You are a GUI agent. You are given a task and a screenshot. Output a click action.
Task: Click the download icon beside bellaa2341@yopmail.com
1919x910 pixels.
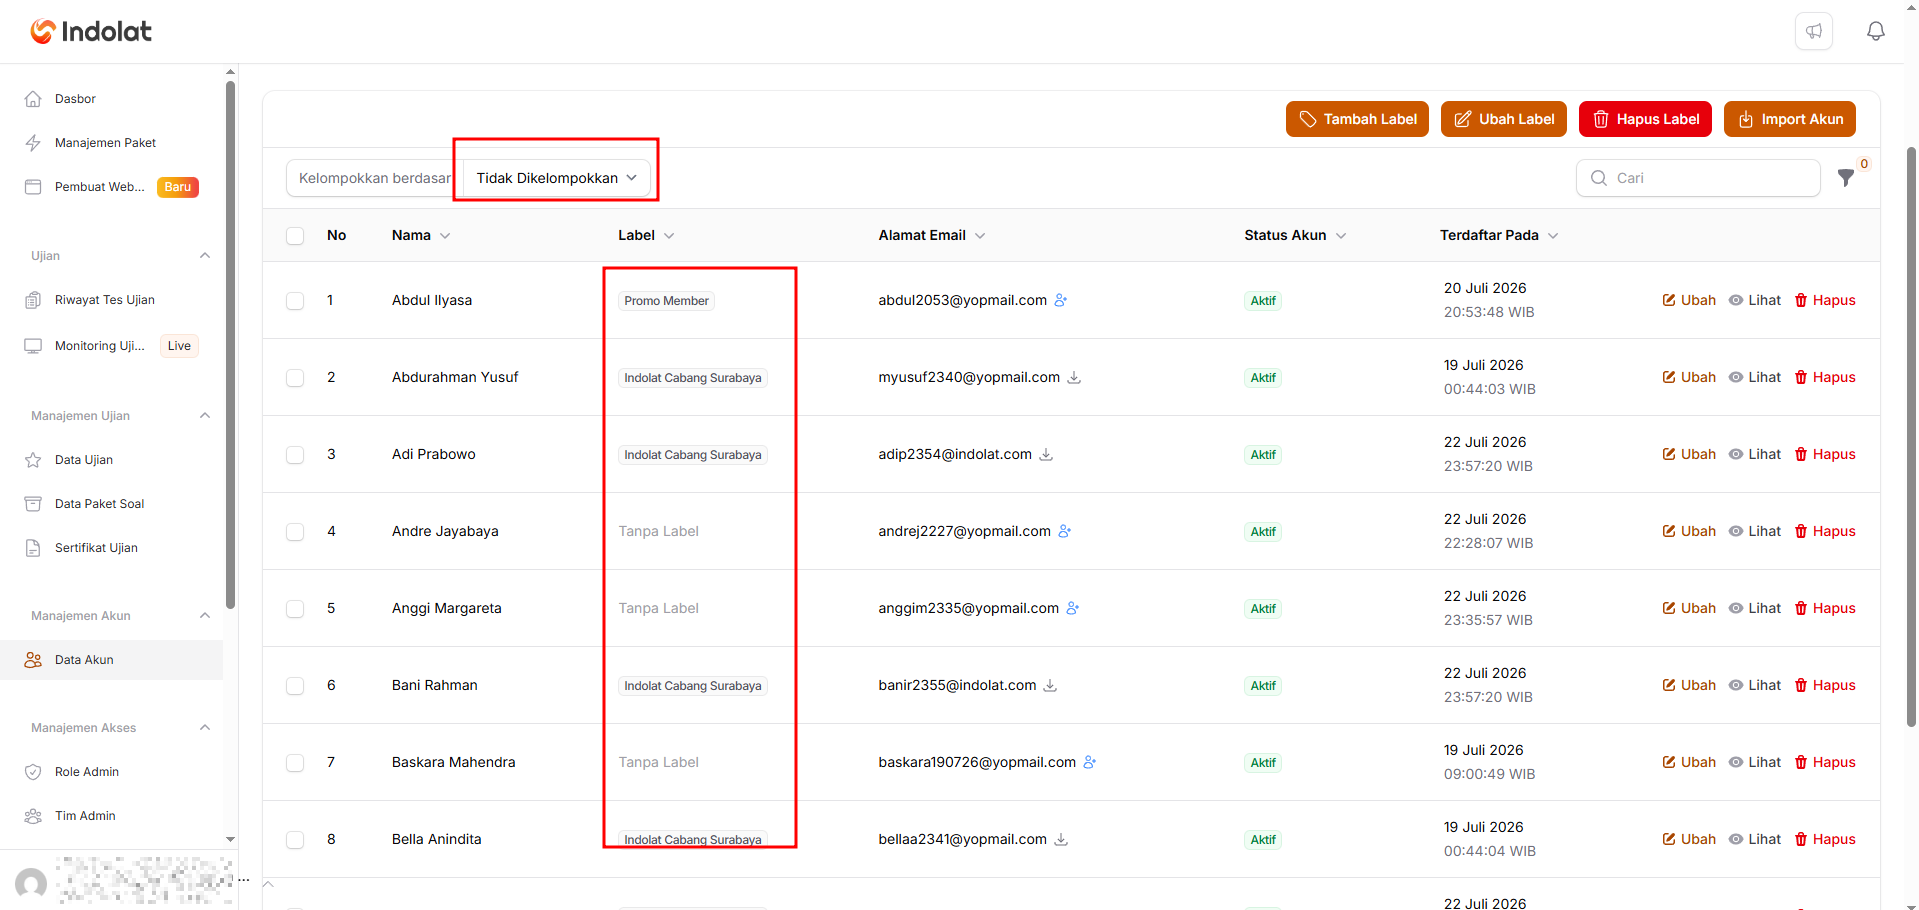click(x=1061, y=839)
